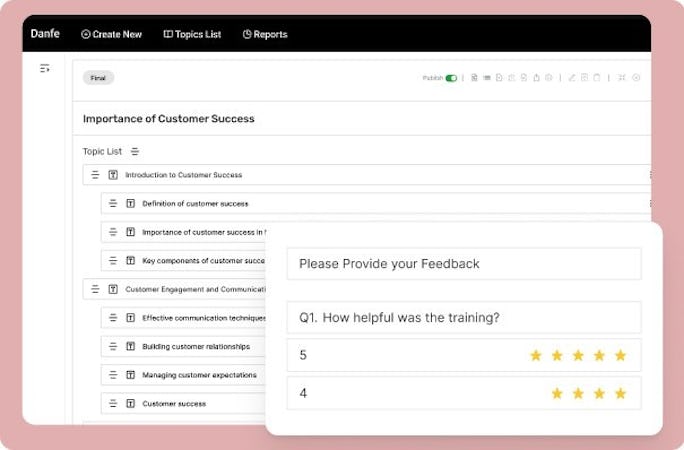Open the Create New menu

(111, 34)
